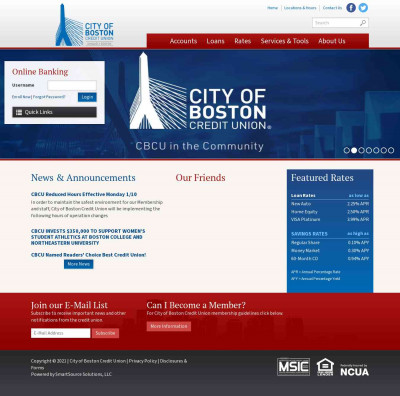Click the E-Mail Address input field

click(61, 333)
